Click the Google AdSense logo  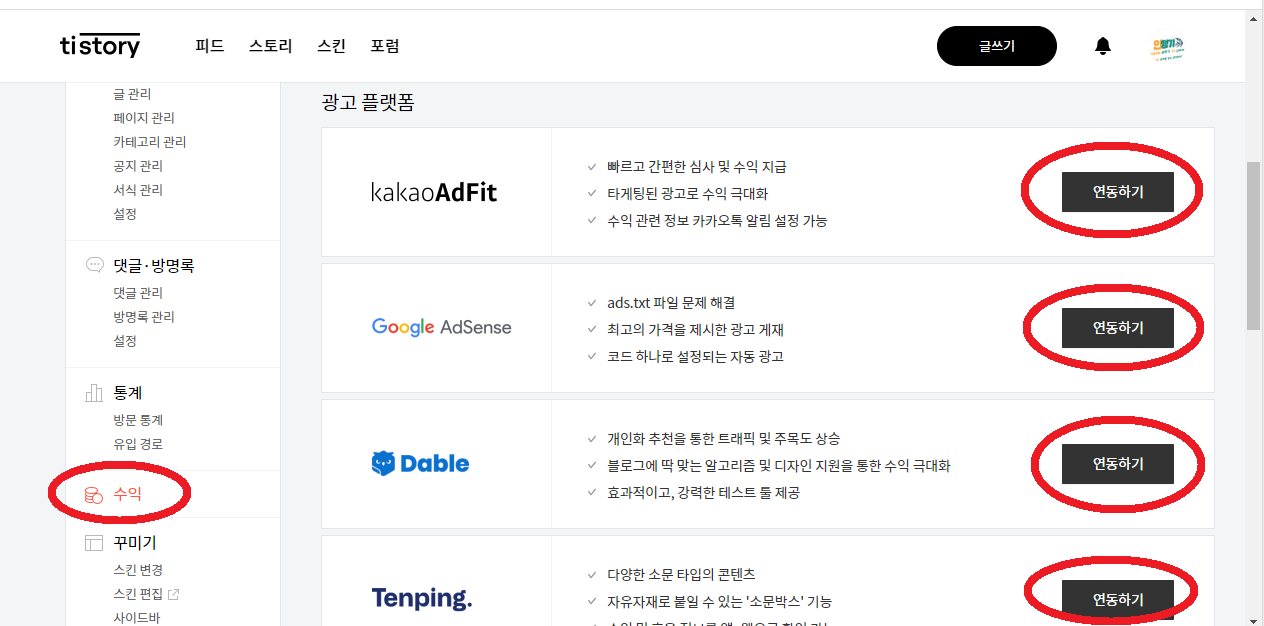coord(441,327)
